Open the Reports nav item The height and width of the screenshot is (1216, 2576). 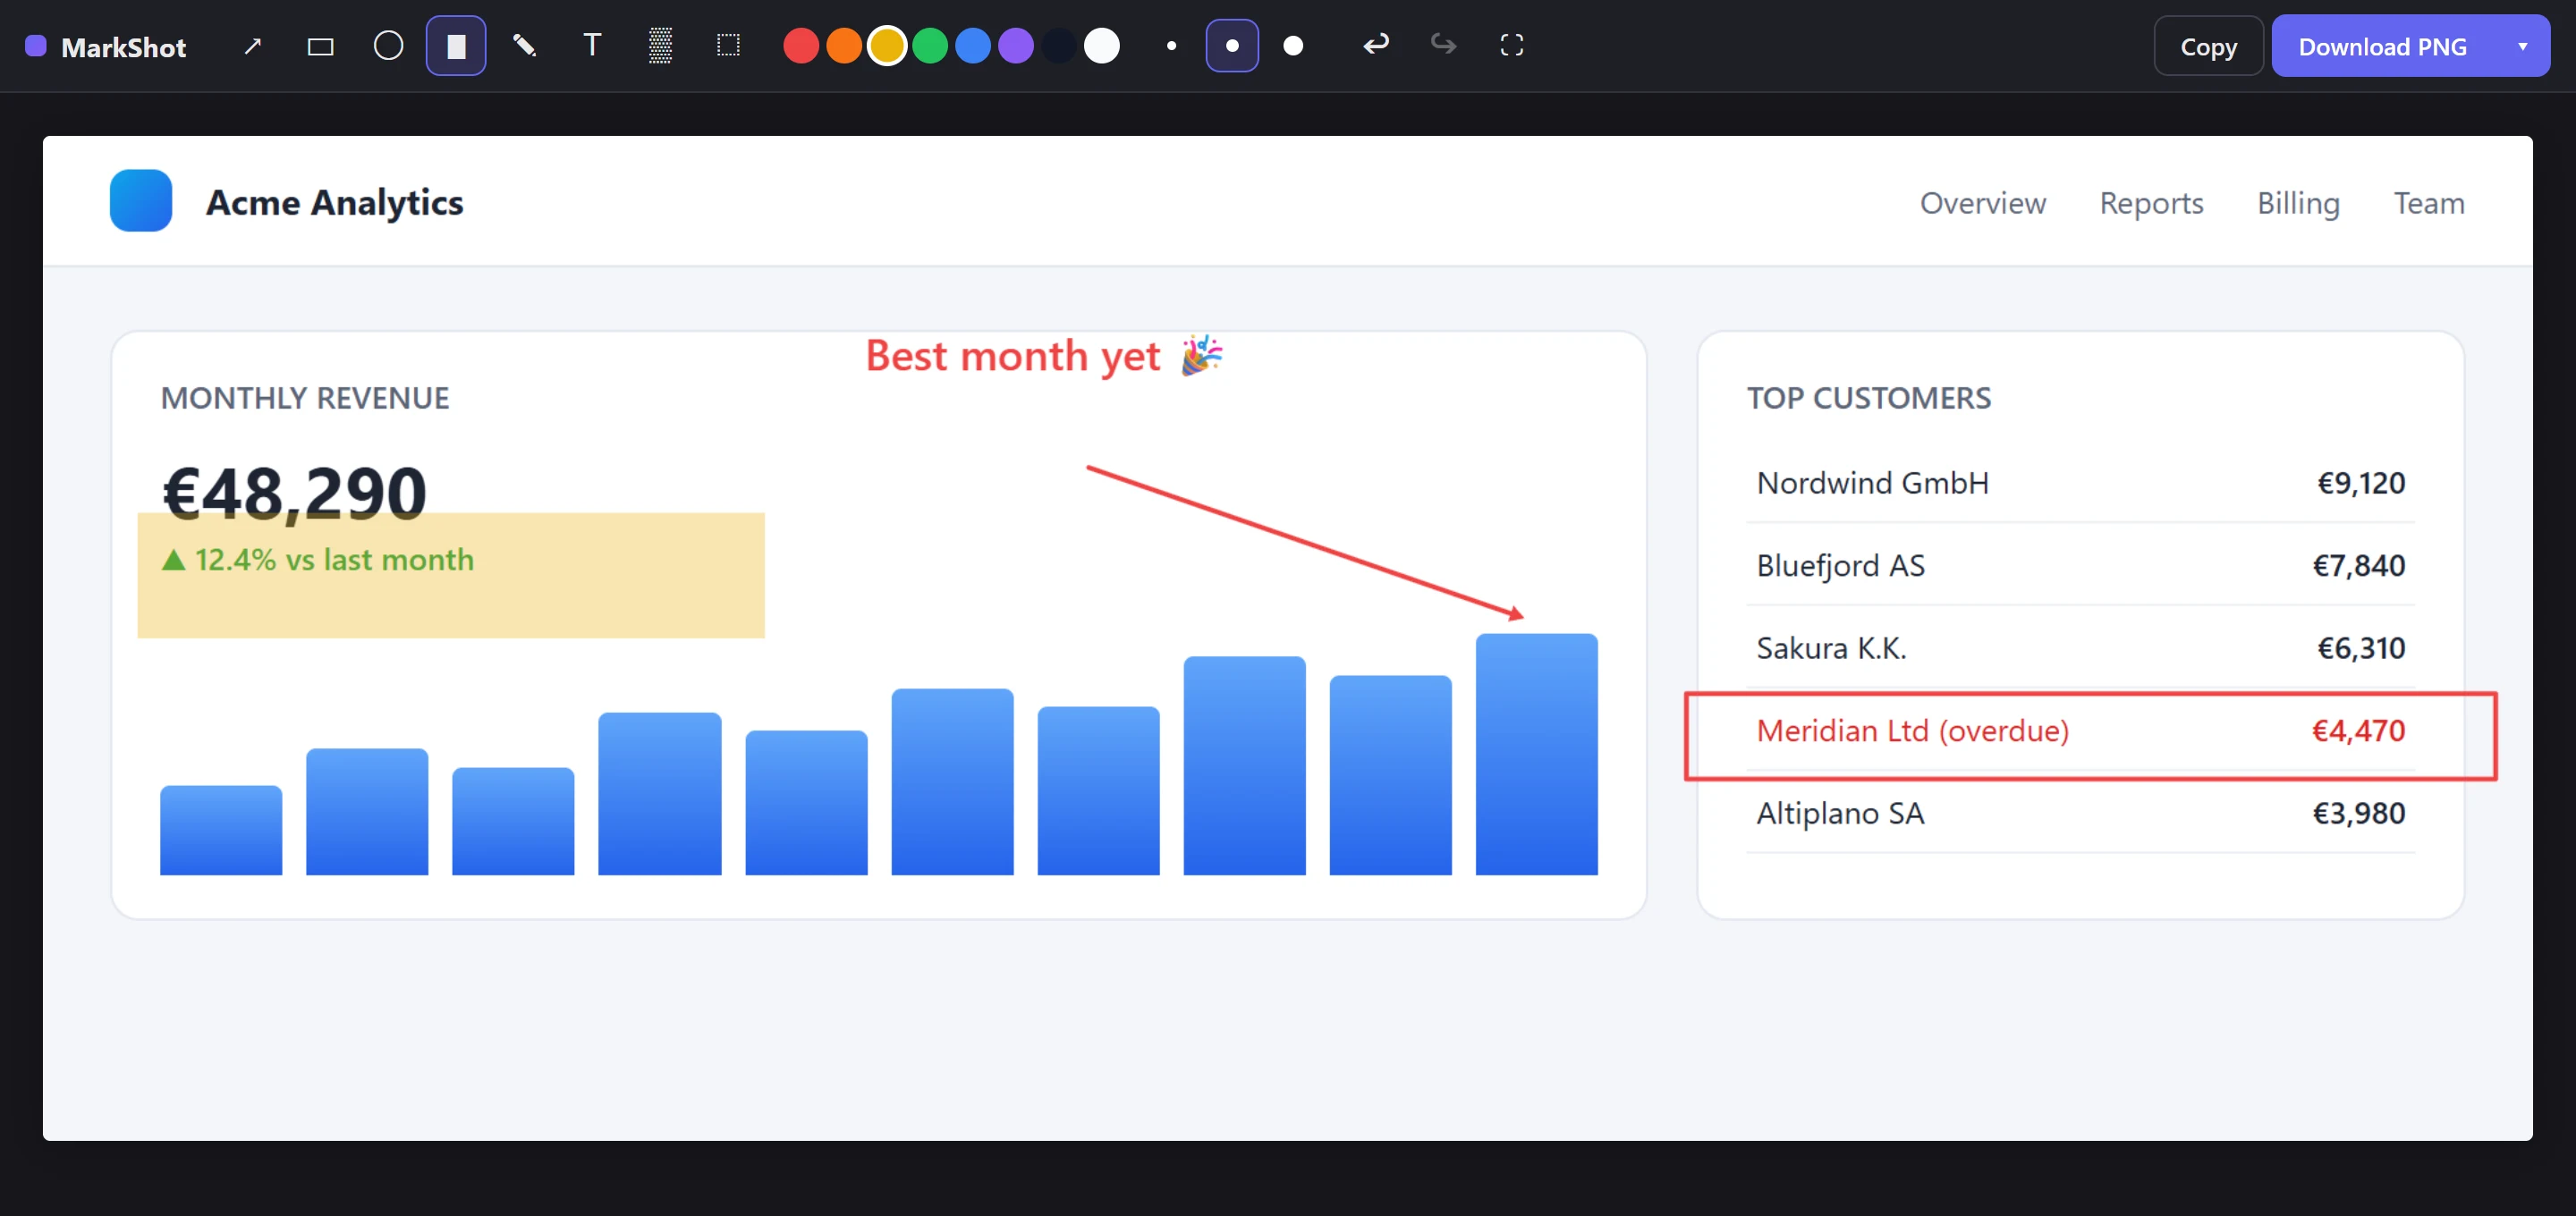click(x=2151, y=203)
